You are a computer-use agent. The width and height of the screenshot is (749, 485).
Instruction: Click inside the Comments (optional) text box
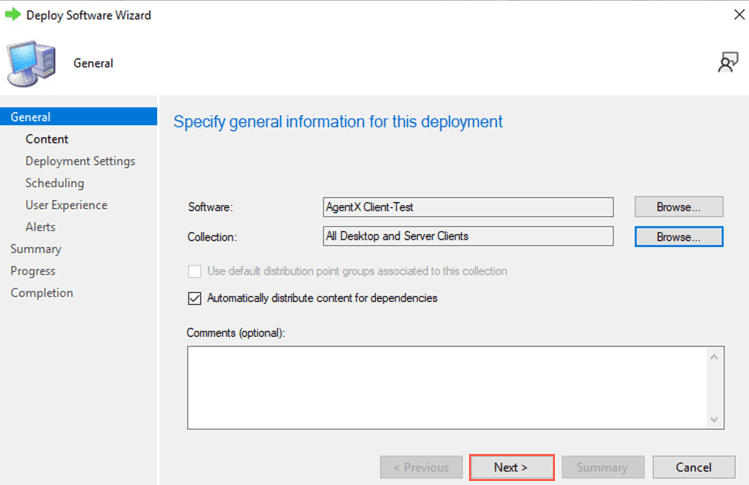tap(447, 388)
